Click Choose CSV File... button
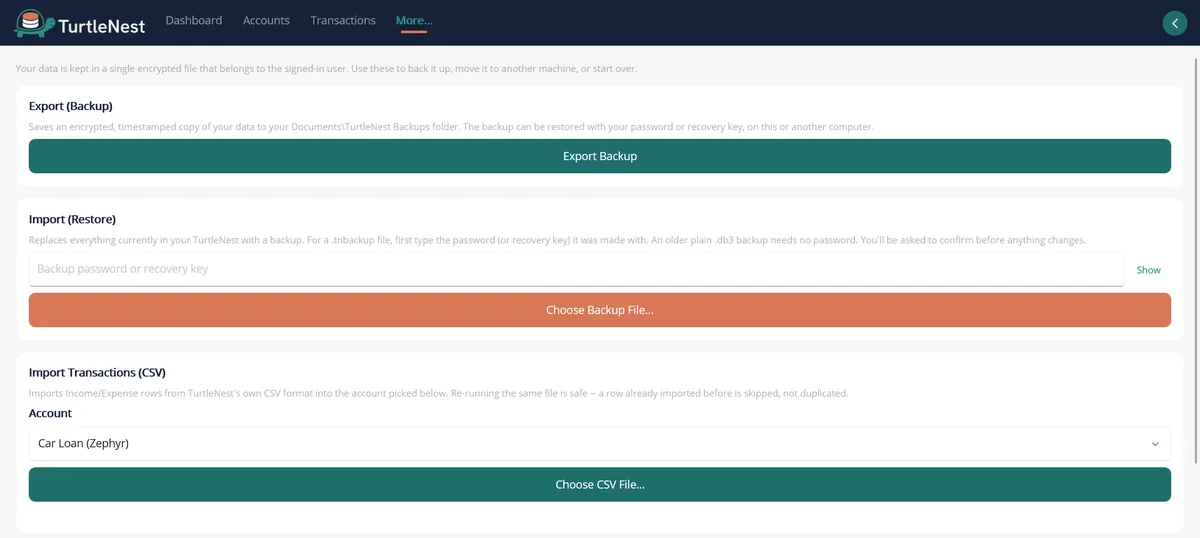This screenshot has height=538, width=1200. tap(600, 484)
